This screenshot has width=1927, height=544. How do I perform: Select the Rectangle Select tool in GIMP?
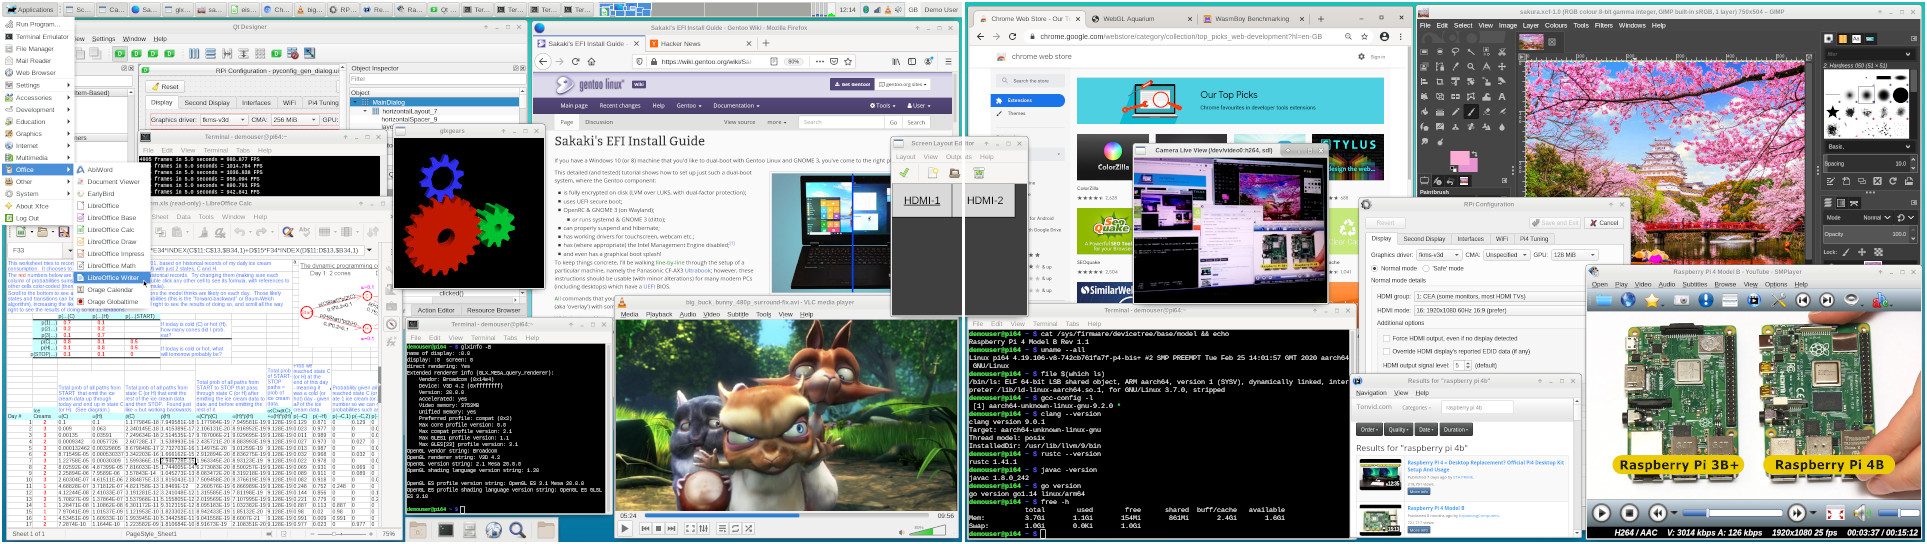coord(1424,52)
